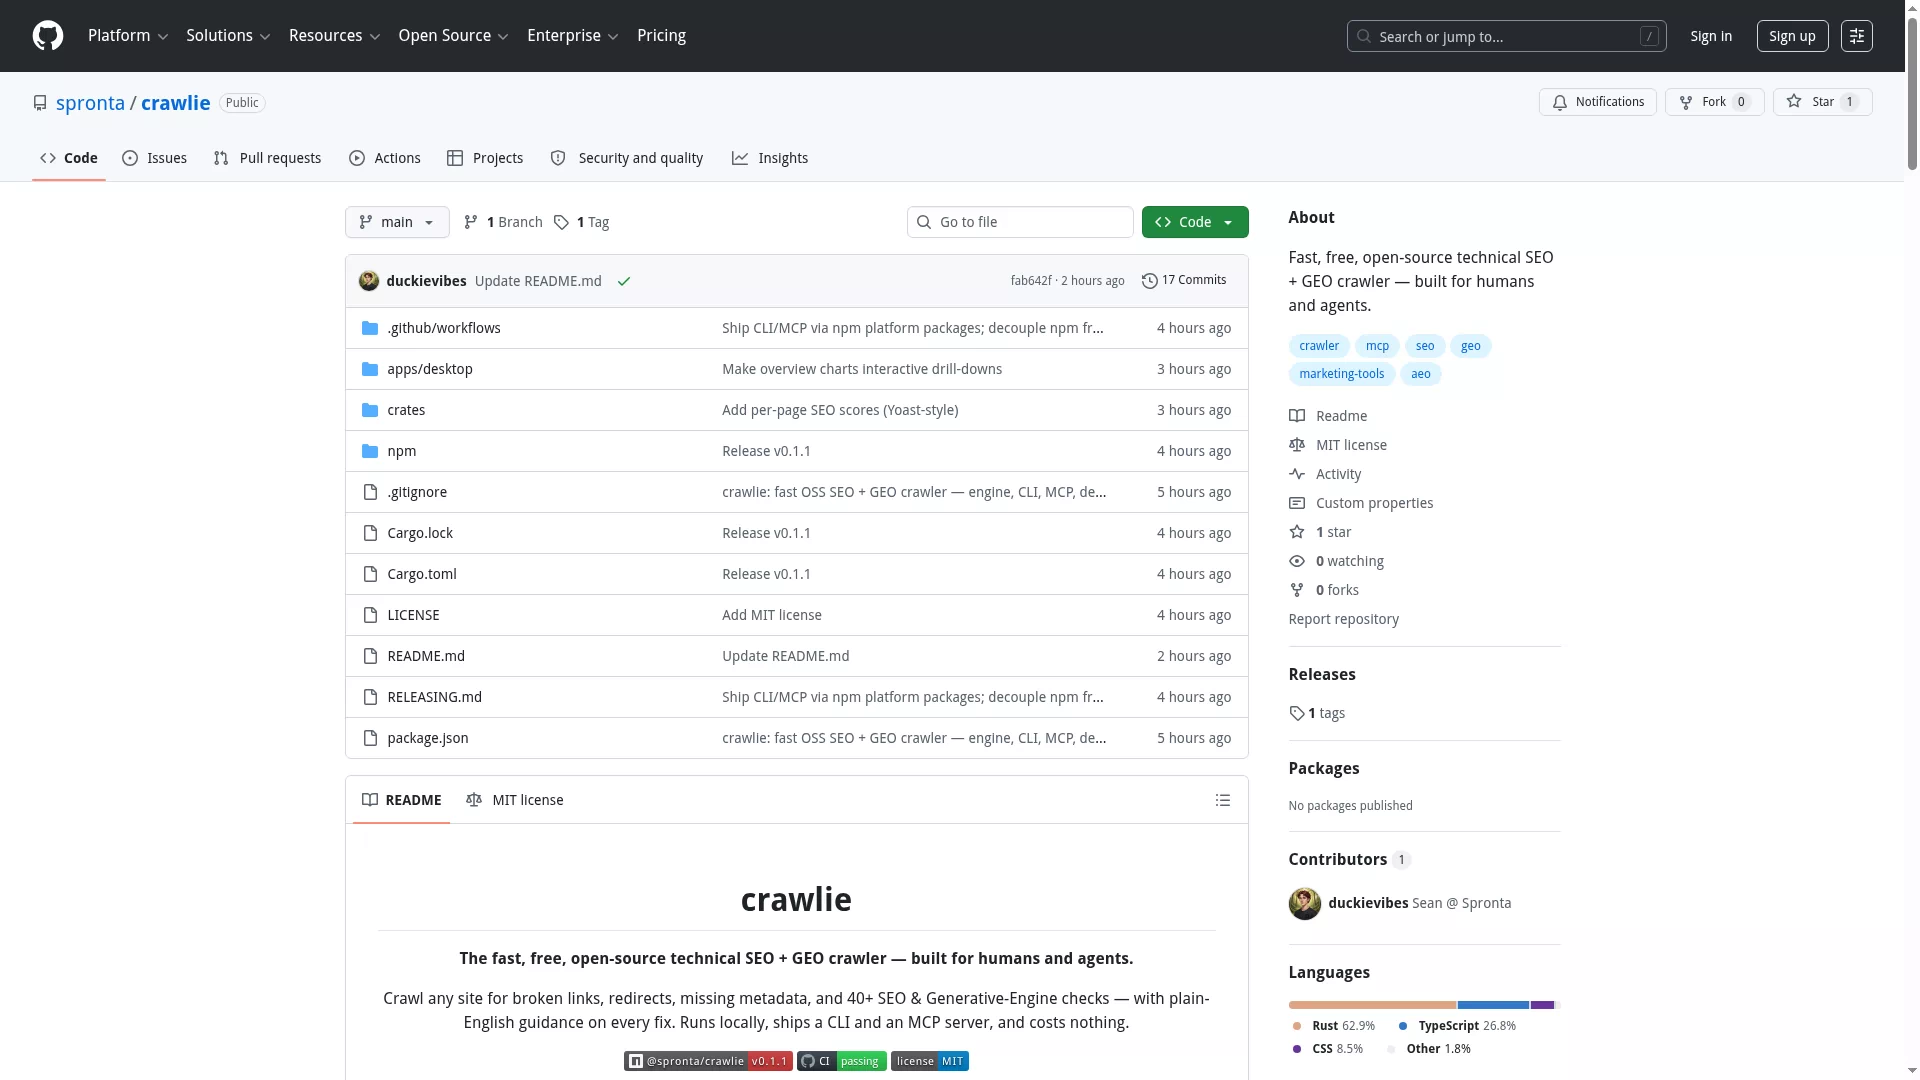The height and width of the screenshot is (1080, 1920).
Task: Open the README outline list icon
Action: pos(1223,800)
